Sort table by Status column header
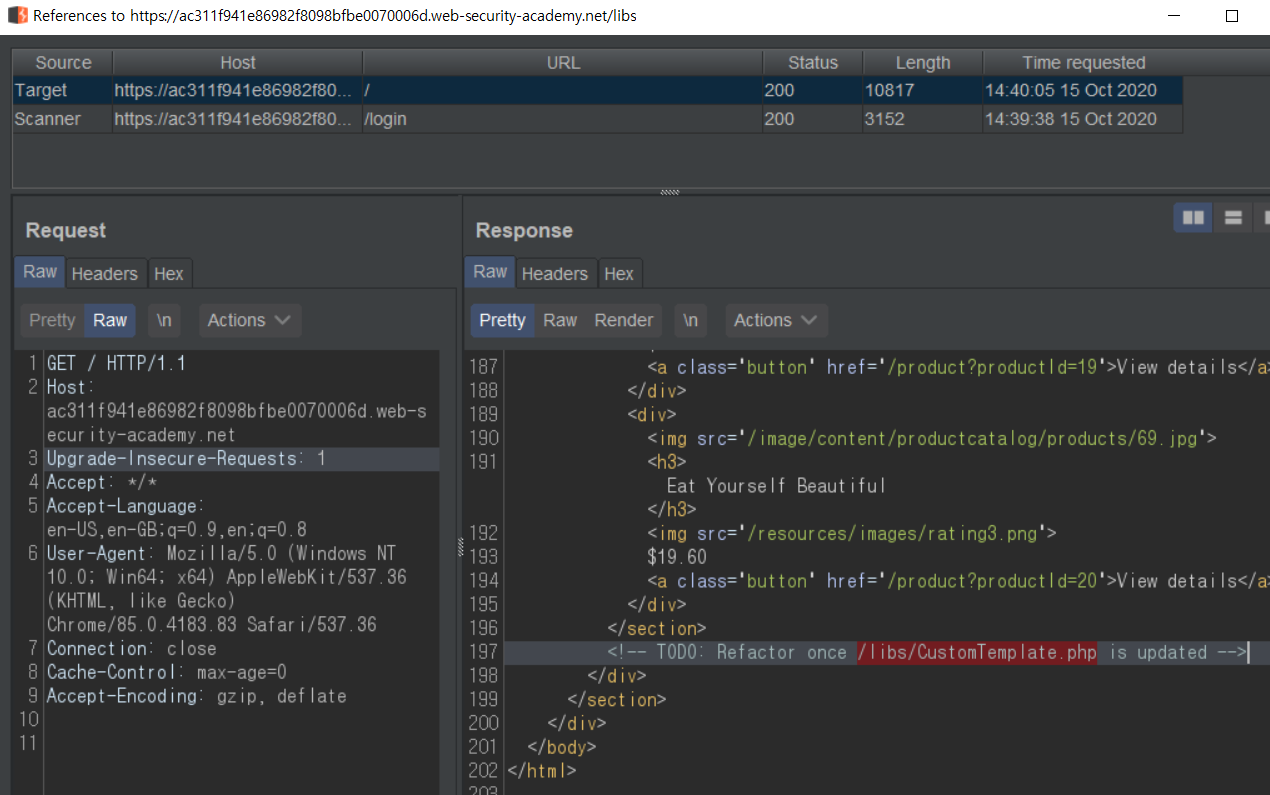This screenshot has height=795, width=1270. [812, 62]
